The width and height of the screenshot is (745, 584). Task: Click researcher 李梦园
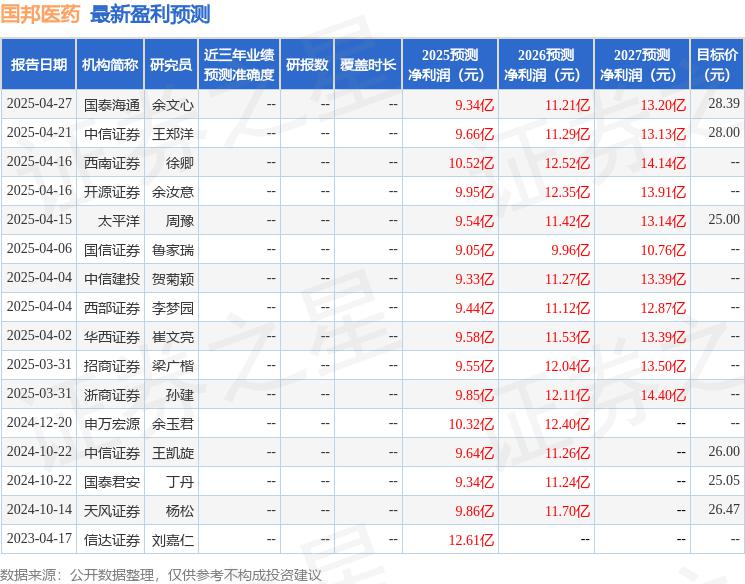(x=172, y=307)
